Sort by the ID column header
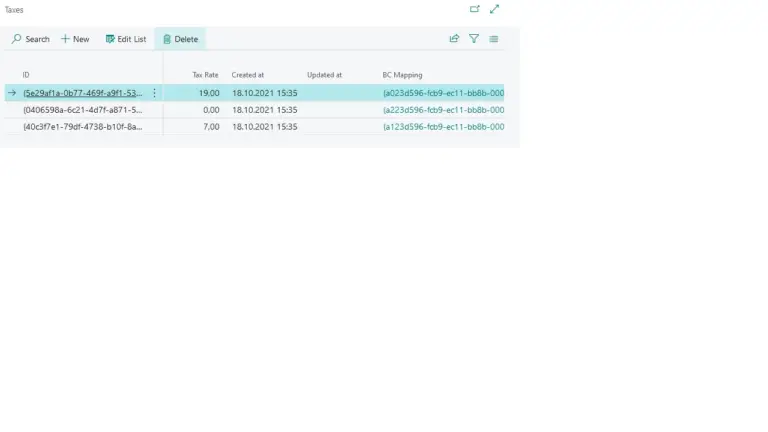768x432 pixels. [26, 75]
